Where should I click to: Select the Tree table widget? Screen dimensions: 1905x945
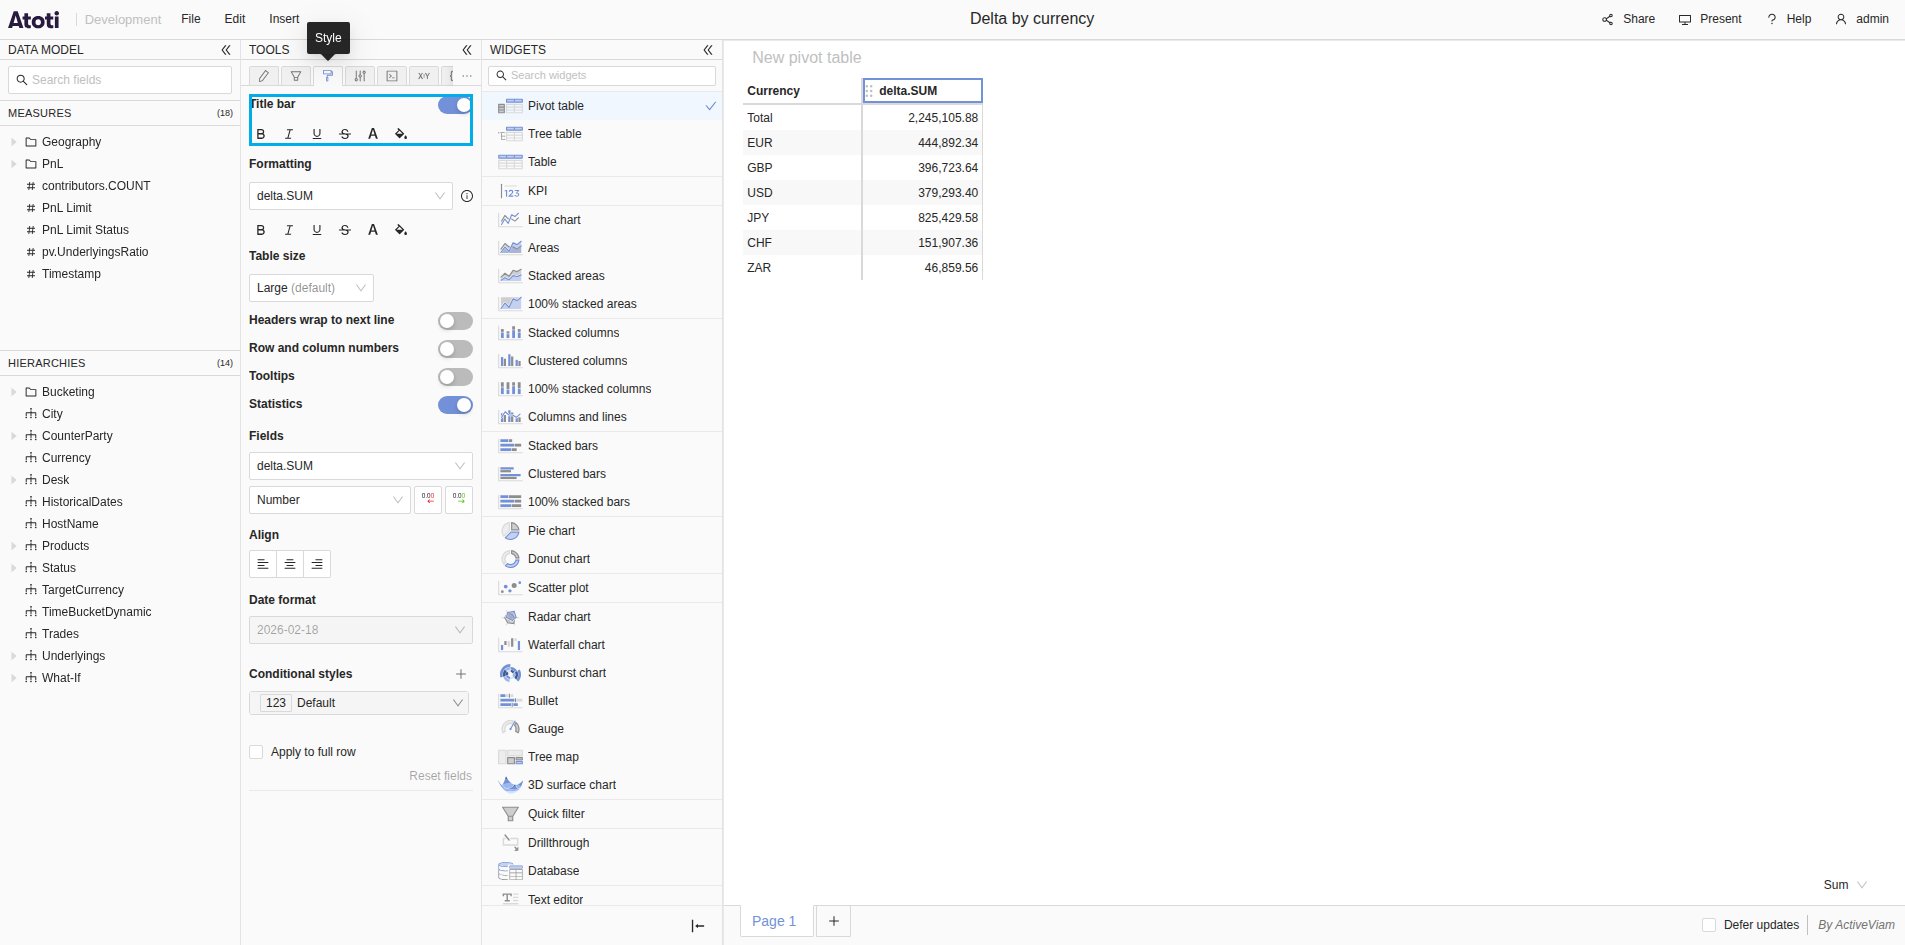tap(602, 134)
